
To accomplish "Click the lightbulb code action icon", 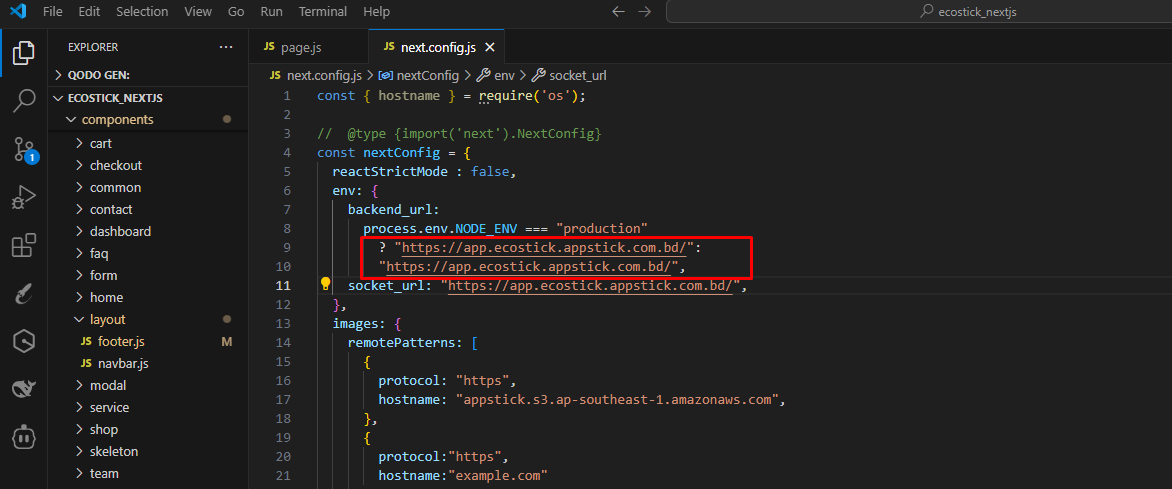I will (325, 284).
